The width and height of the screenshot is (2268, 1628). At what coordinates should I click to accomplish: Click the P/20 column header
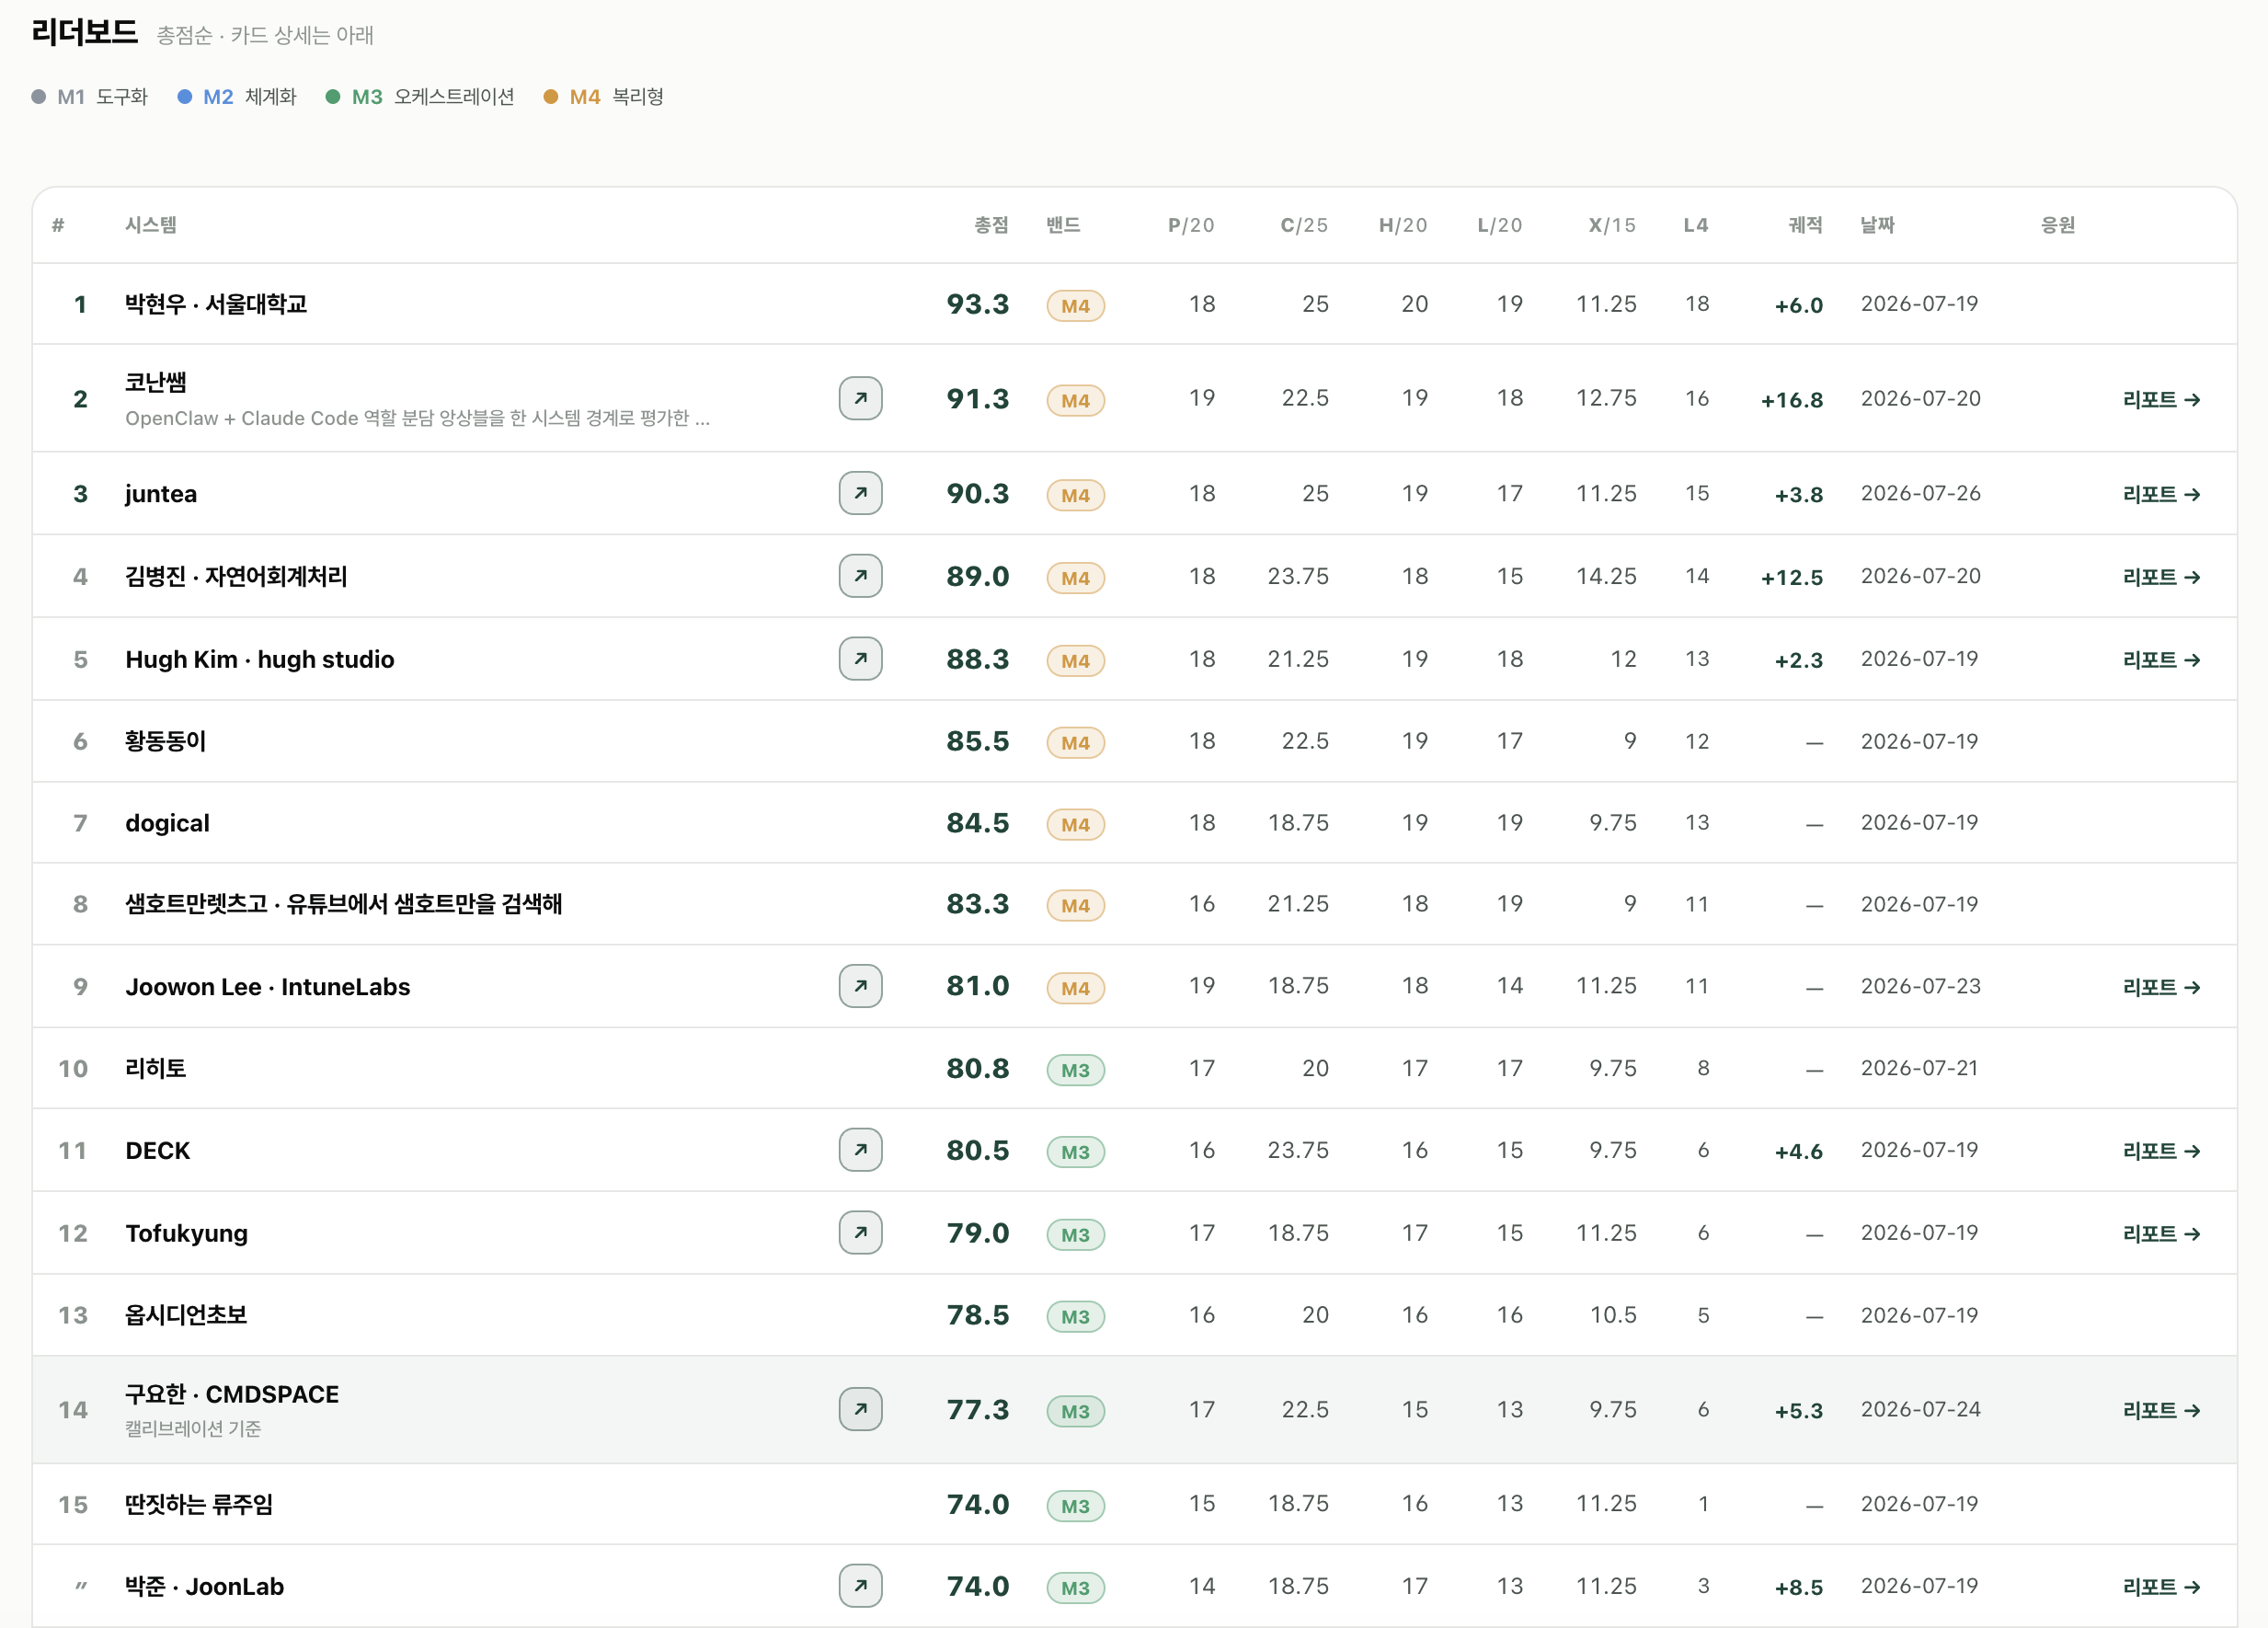click(x=1191, y=225)
